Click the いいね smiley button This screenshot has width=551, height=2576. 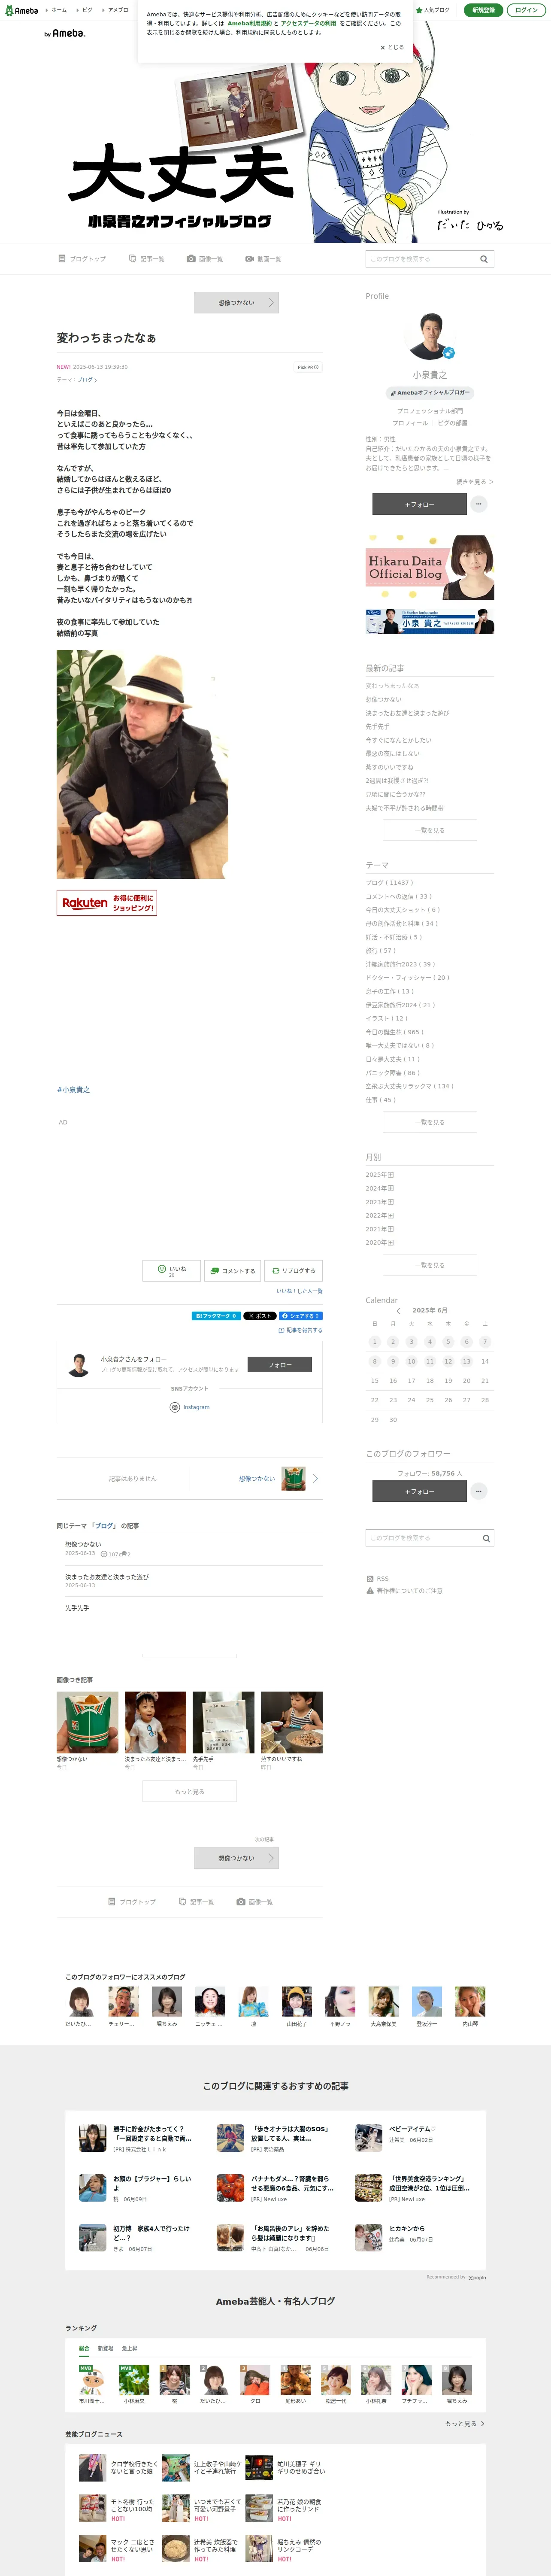pyautogui.click(x=172, y=1270)
